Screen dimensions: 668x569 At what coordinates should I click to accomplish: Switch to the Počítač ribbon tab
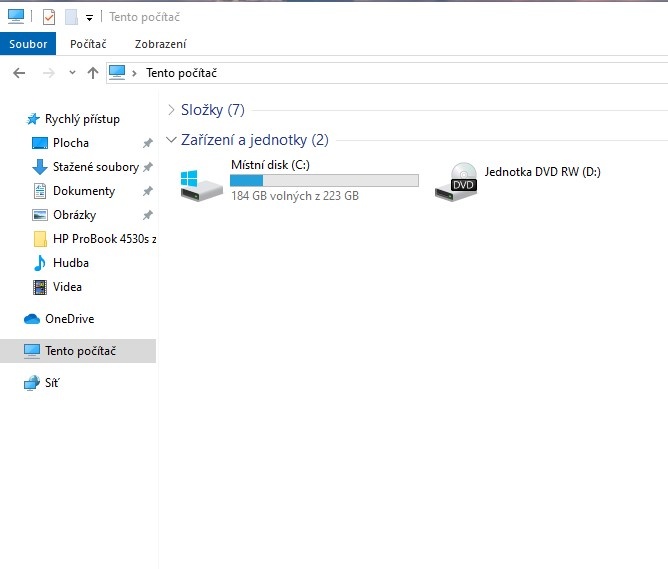(x=88, y=44)
